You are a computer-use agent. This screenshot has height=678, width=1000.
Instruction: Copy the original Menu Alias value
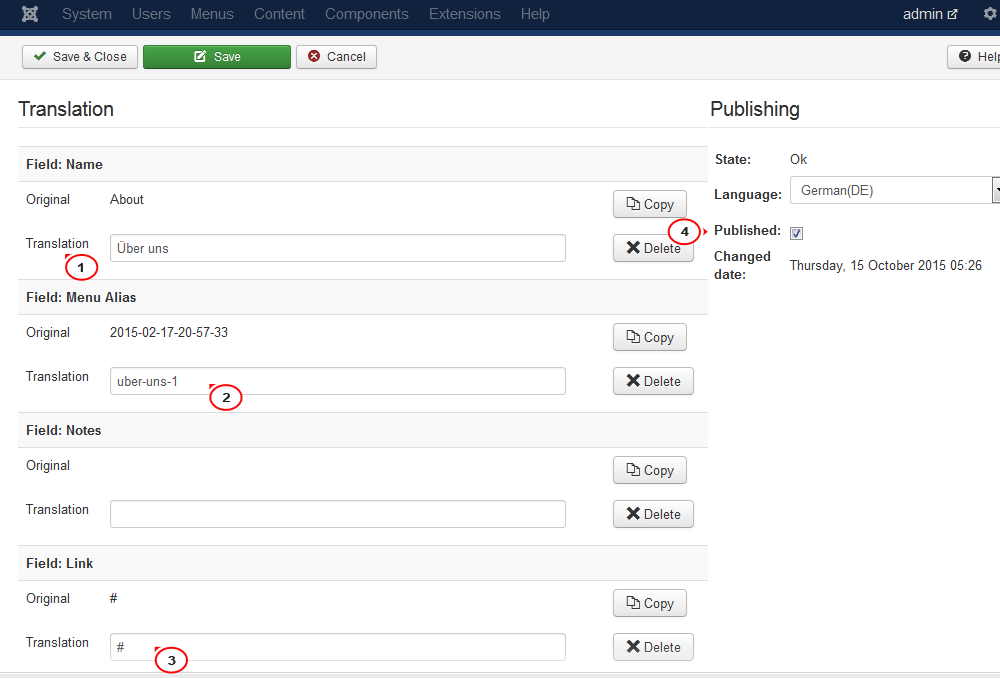coord(650,337)
